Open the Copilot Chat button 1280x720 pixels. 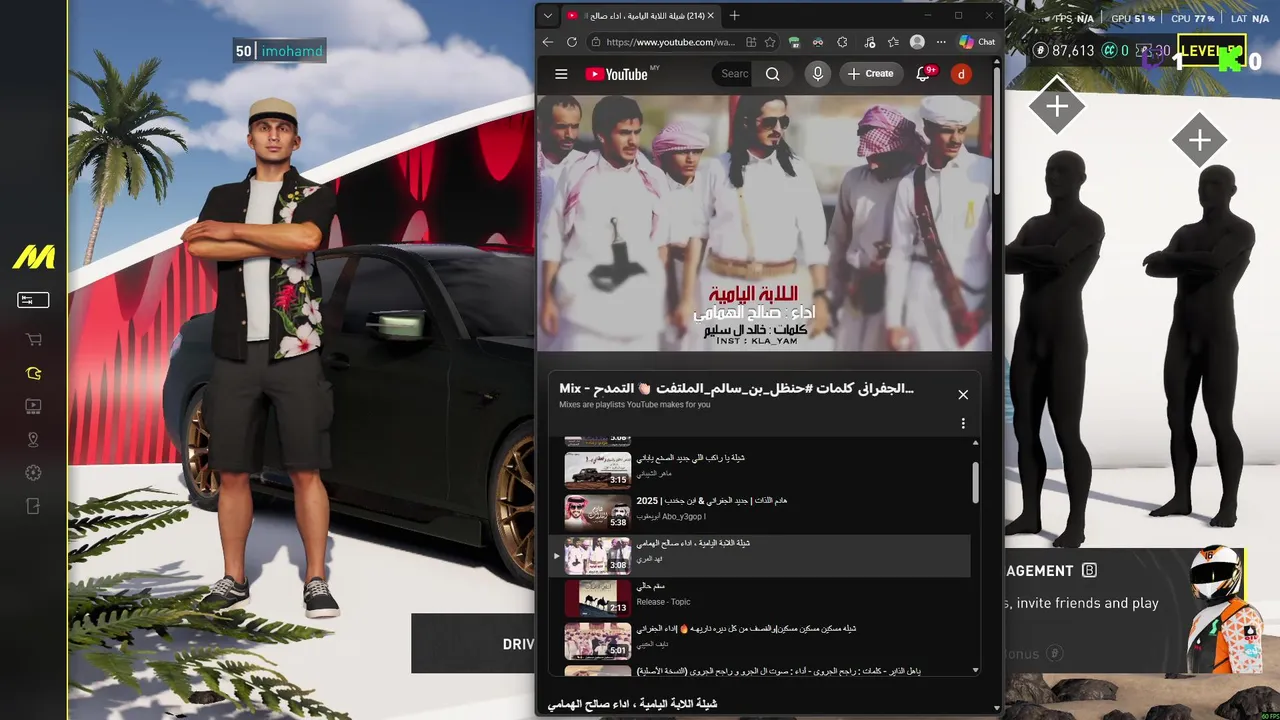coord(977,42)
